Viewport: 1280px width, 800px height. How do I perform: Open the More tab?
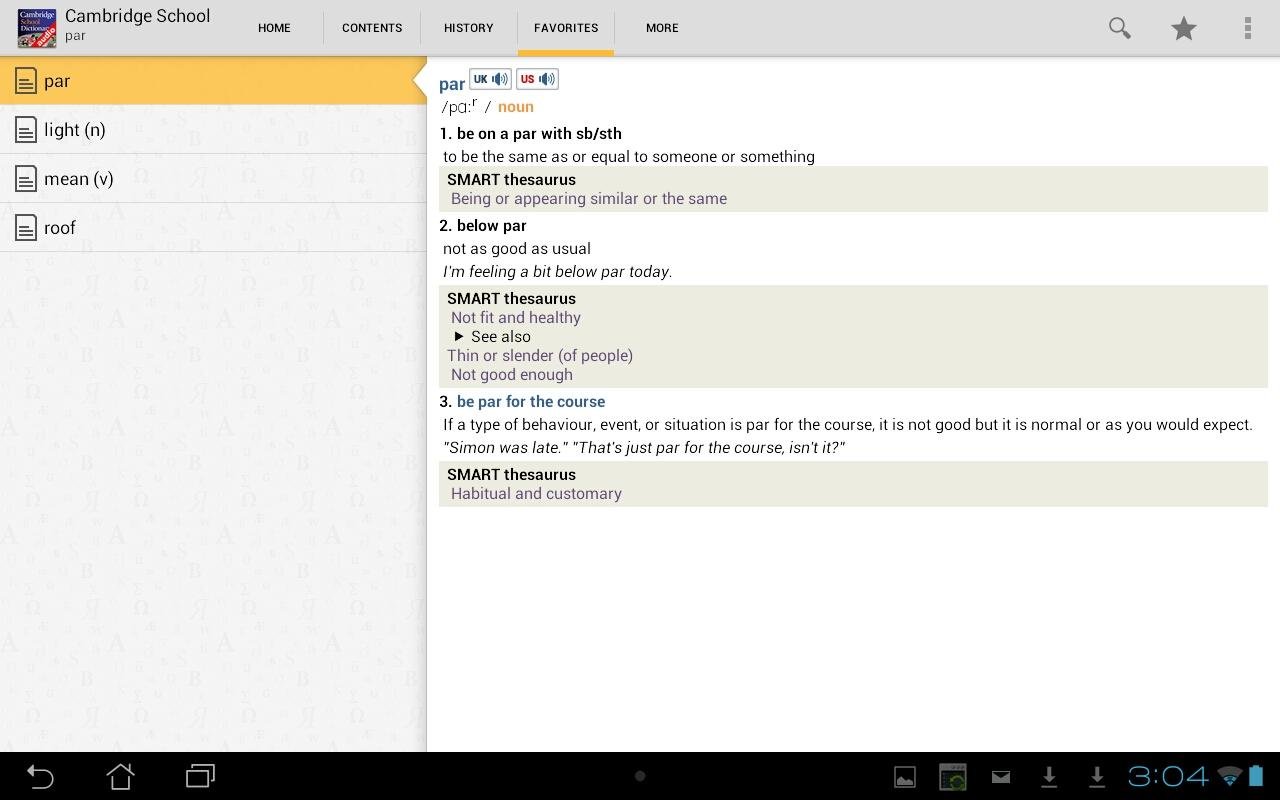coord(662,28)
